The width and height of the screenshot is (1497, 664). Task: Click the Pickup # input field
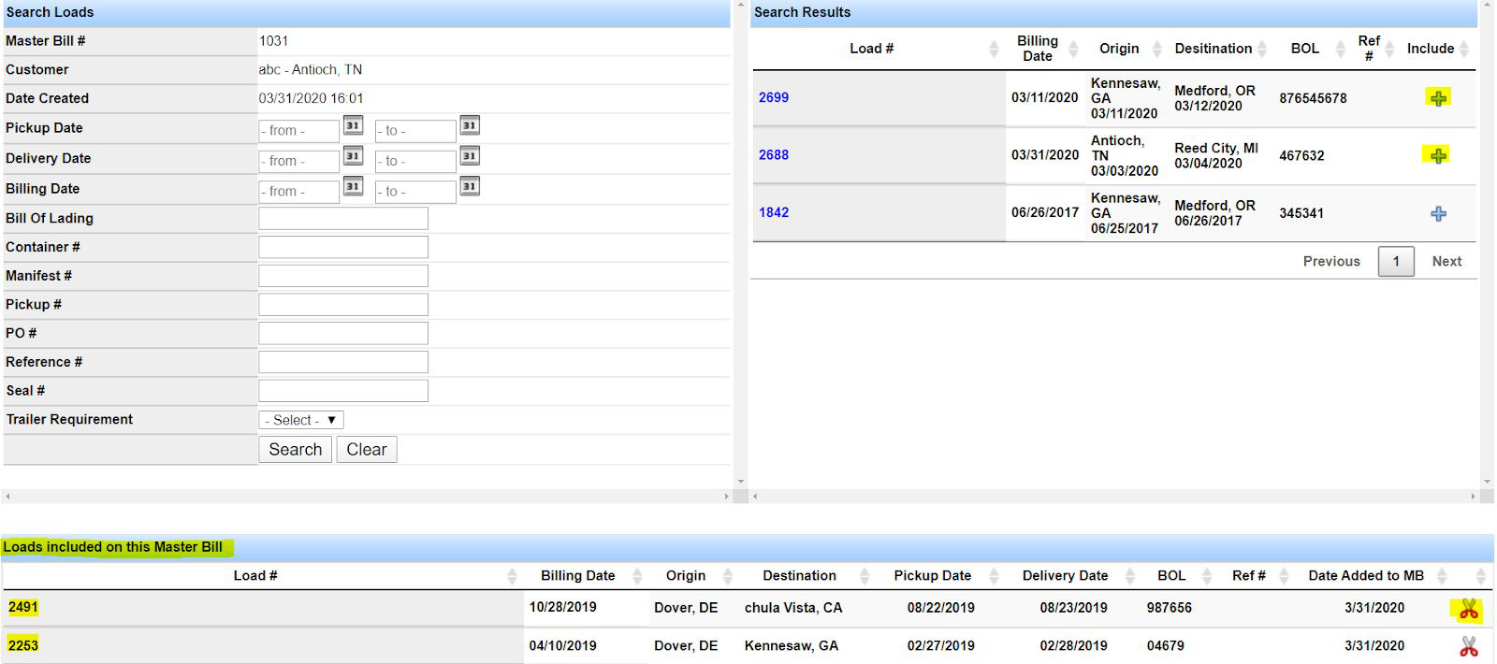pos(343,305)
